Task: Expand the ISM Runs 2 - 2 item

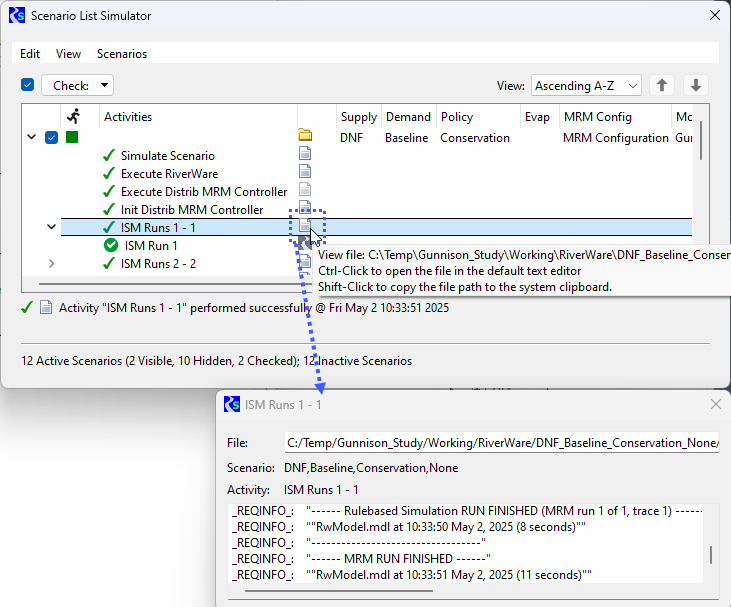Action: tap(51, 264)
